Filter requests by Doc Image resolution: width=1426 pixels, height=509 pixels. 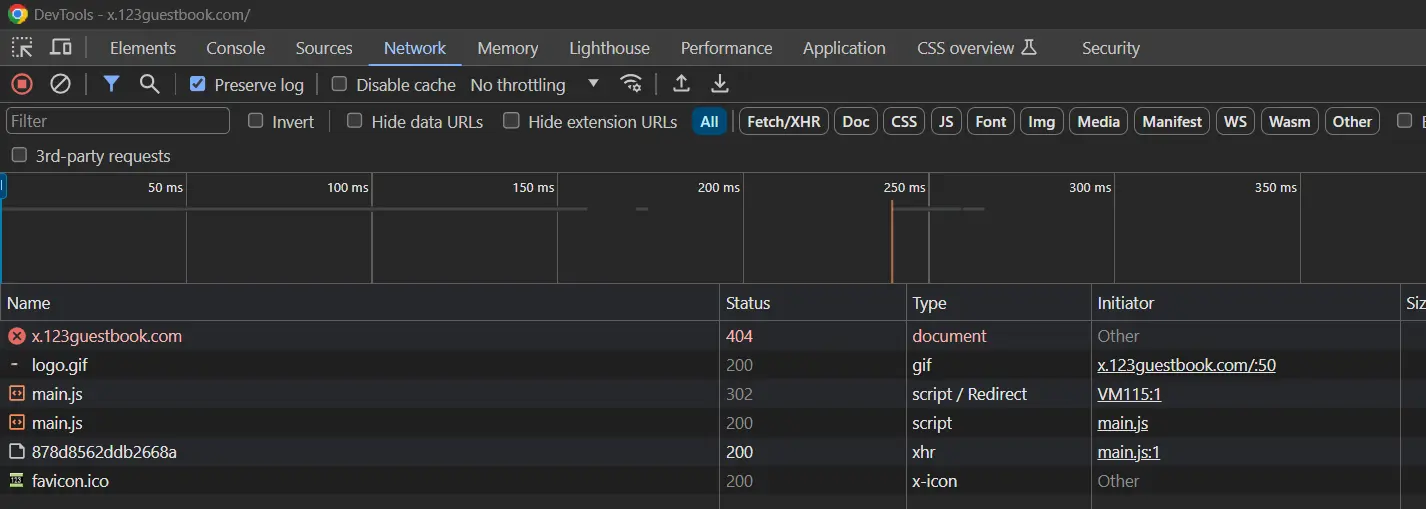click(x=856, y=121)
